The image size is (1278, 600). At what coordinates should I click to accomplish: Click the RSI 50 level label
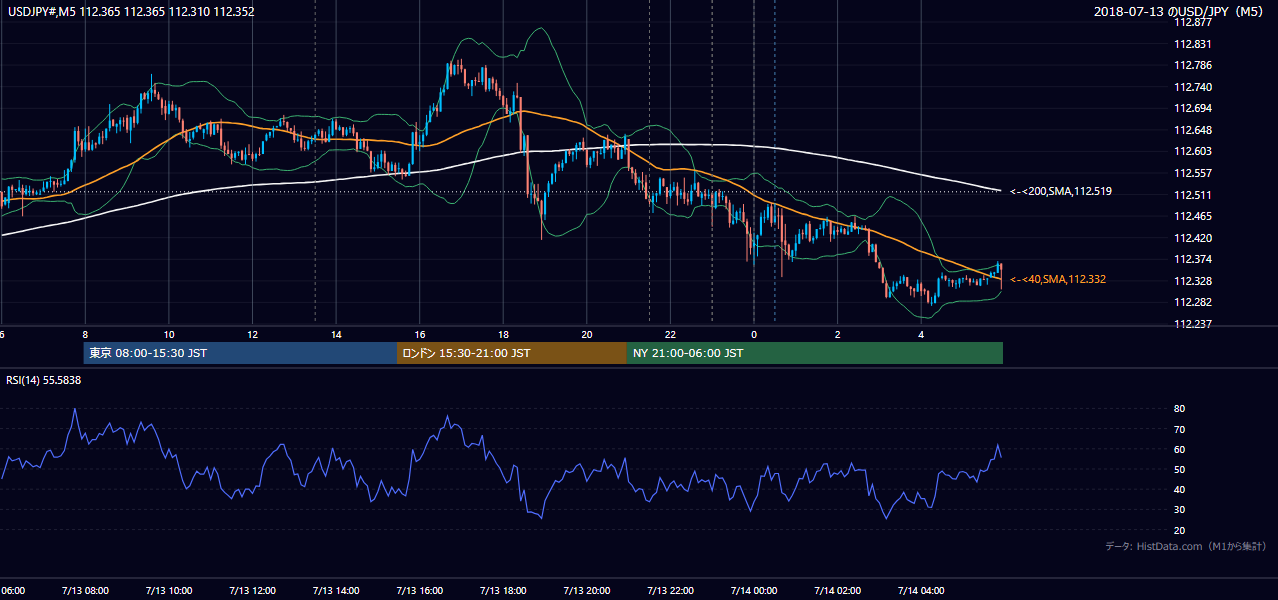[x=1180, y=469]
